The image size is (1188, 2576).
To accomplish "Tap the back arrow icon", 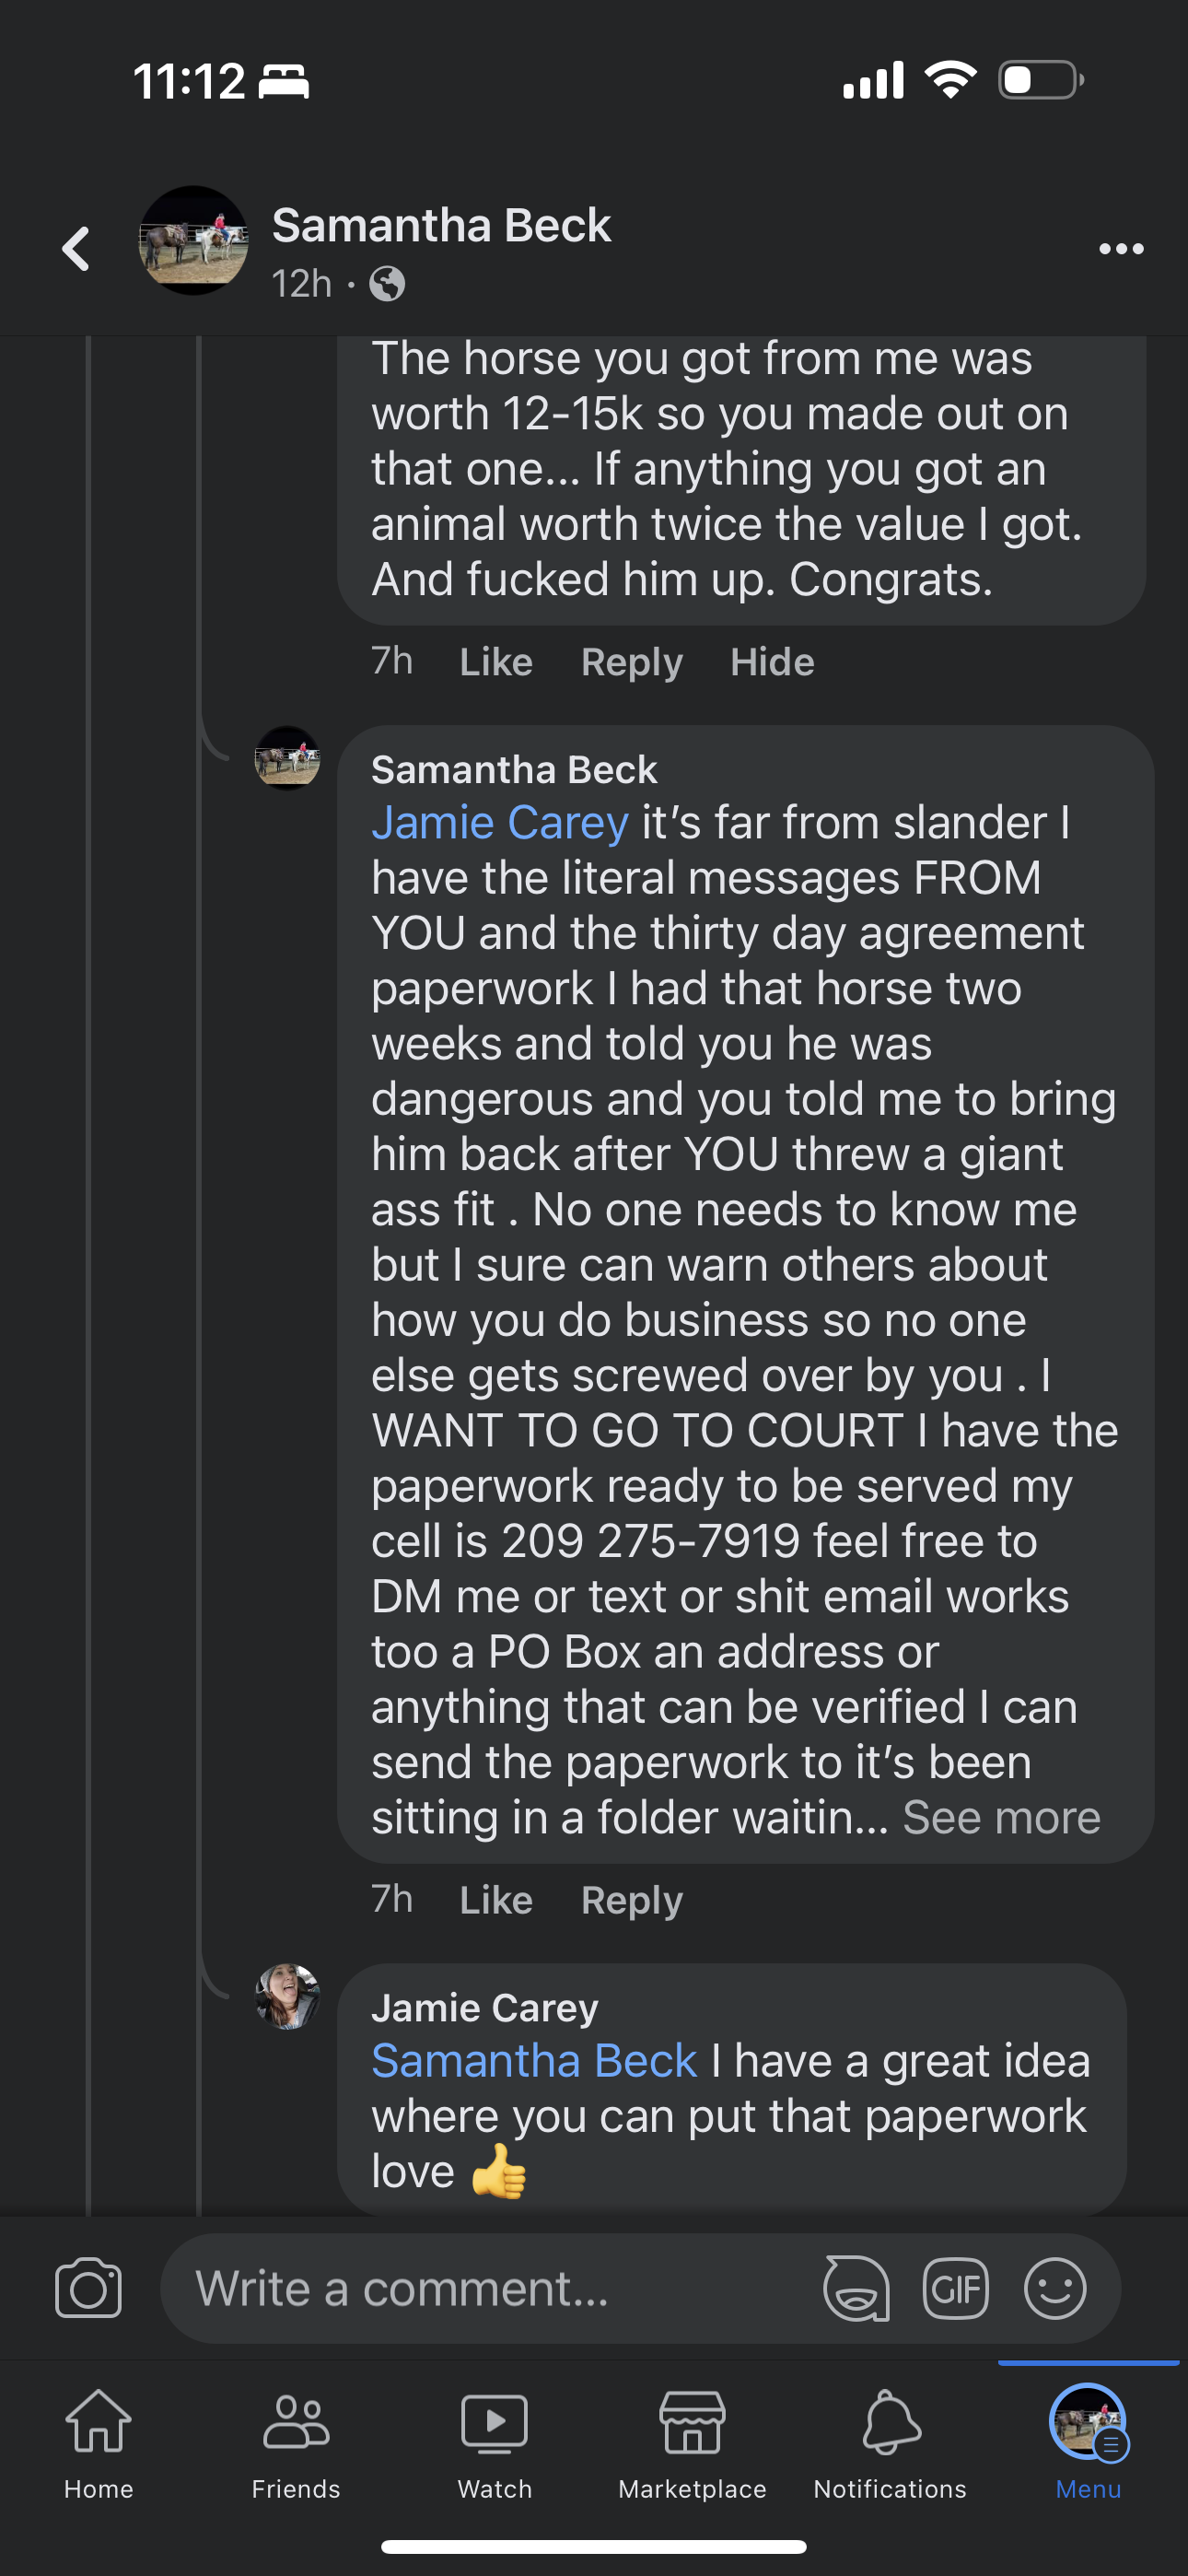I will 77,248.
